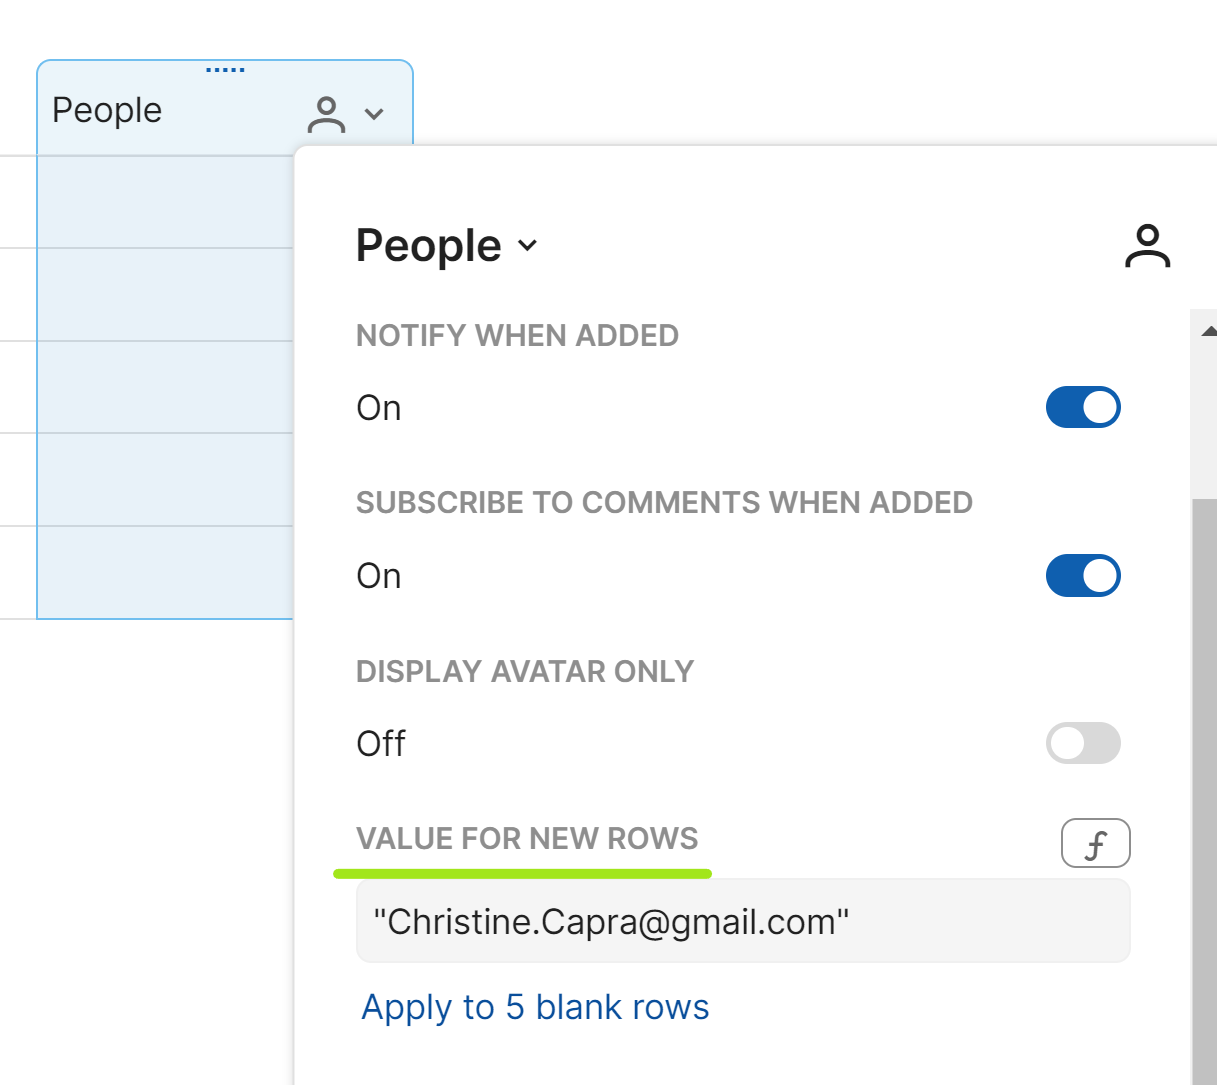This screenshot has width=1217, height=1085.
Task: Click the People column header name
Action: (x=107, y=110)
